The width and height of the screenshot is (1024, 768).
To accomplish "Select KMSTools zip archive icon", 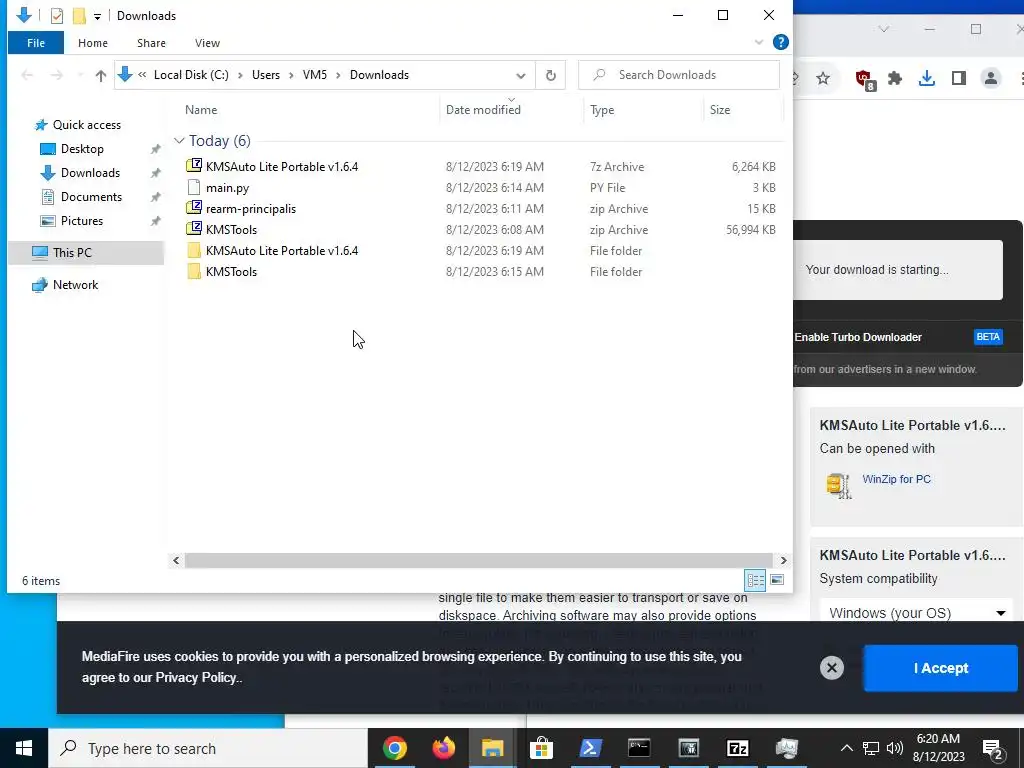I will 193,229.
